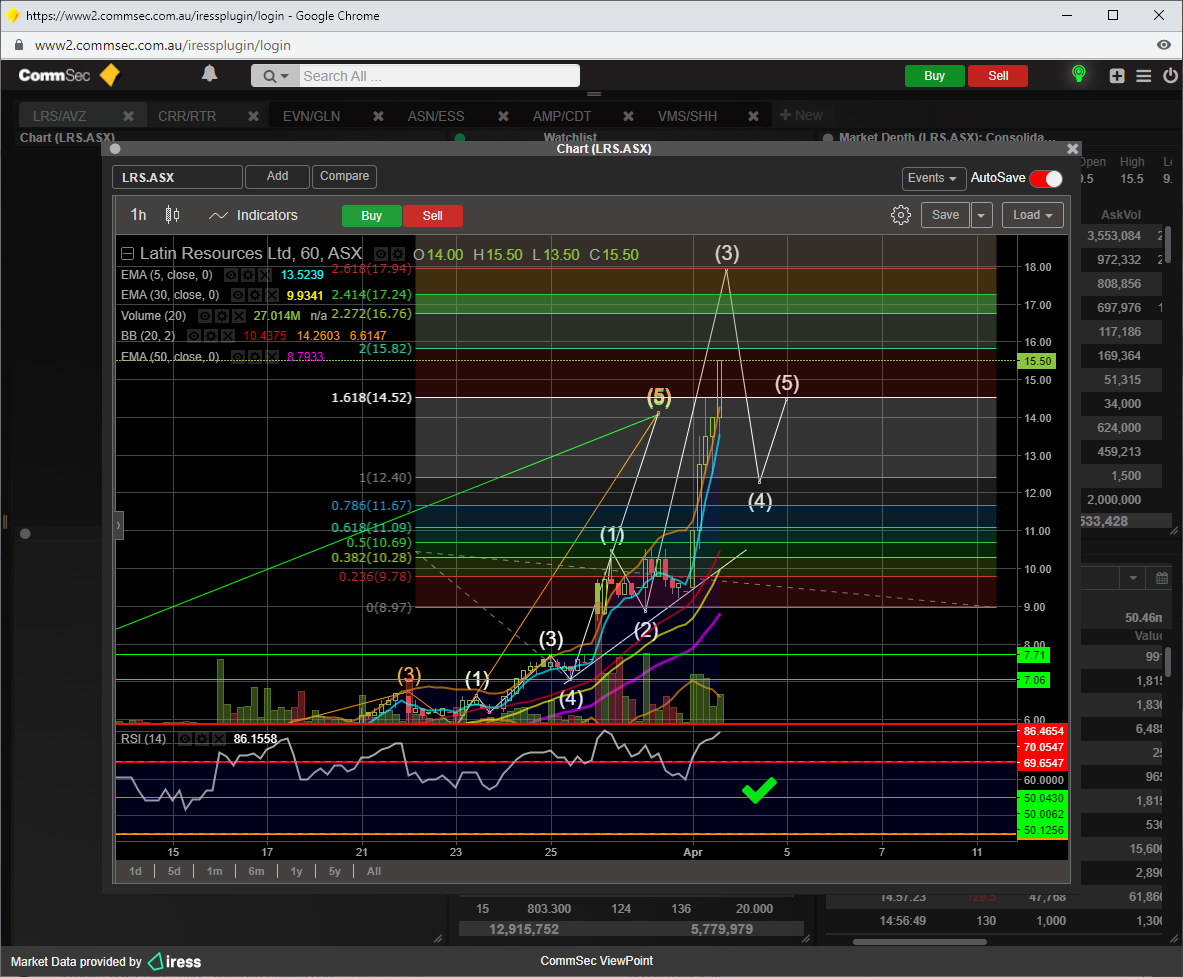
Task: Open the 1h interval selector
Action: (x=139, y=215)
